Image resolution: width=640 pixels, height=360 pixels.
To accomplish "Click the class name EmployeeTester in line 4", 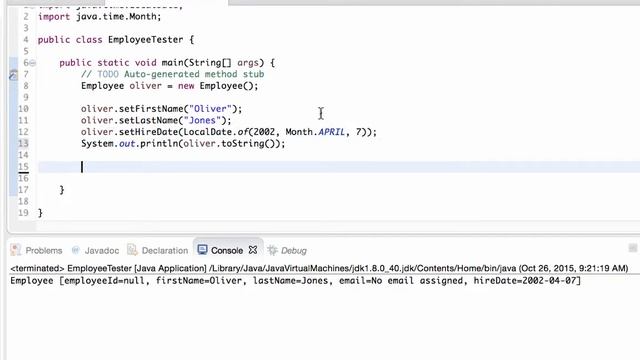I will point(146,40).
